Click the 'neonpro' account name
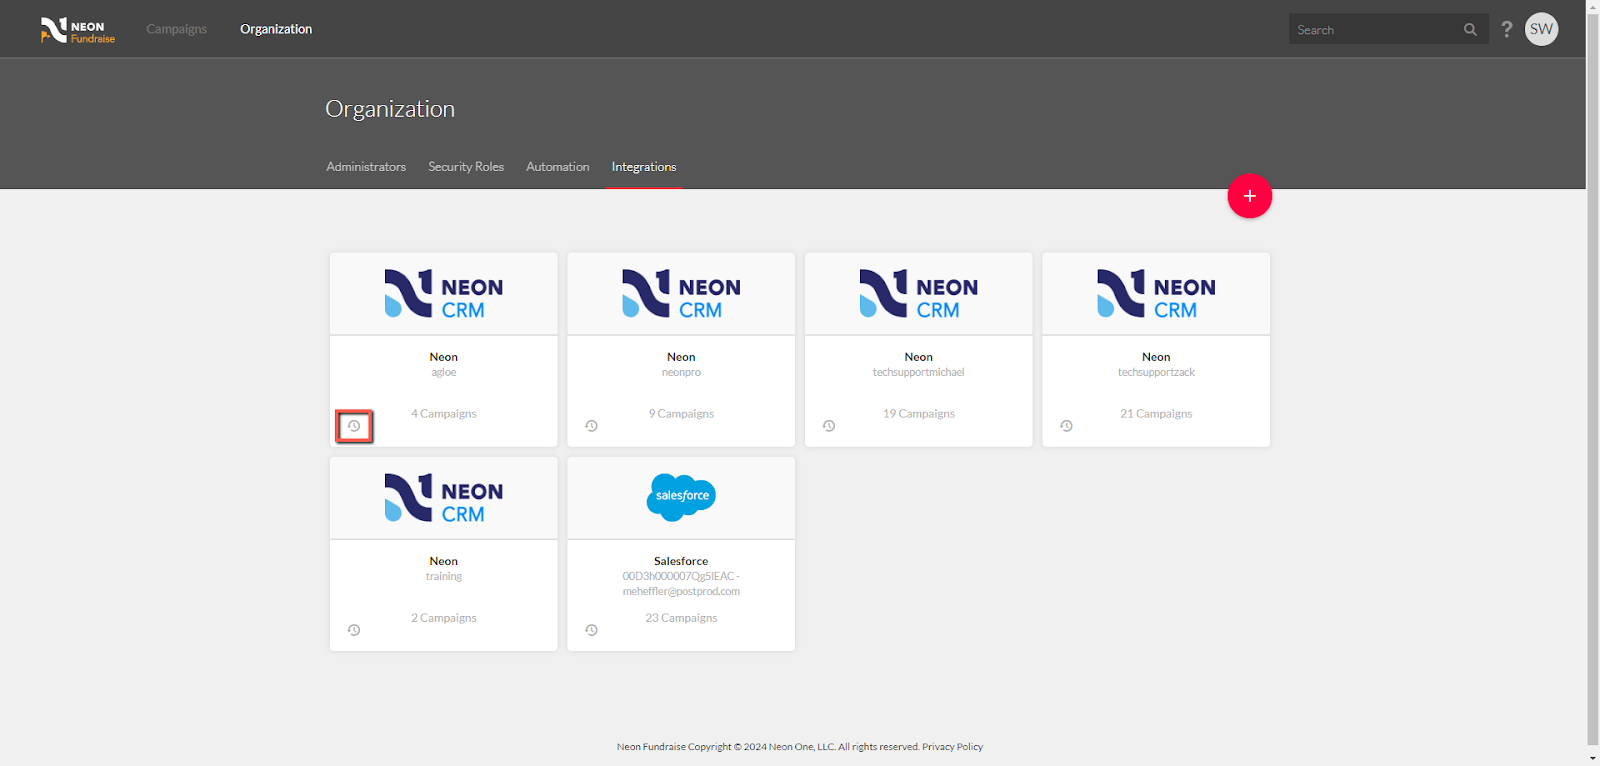This screenshot has width=1600, height=766. click(681, 373)
